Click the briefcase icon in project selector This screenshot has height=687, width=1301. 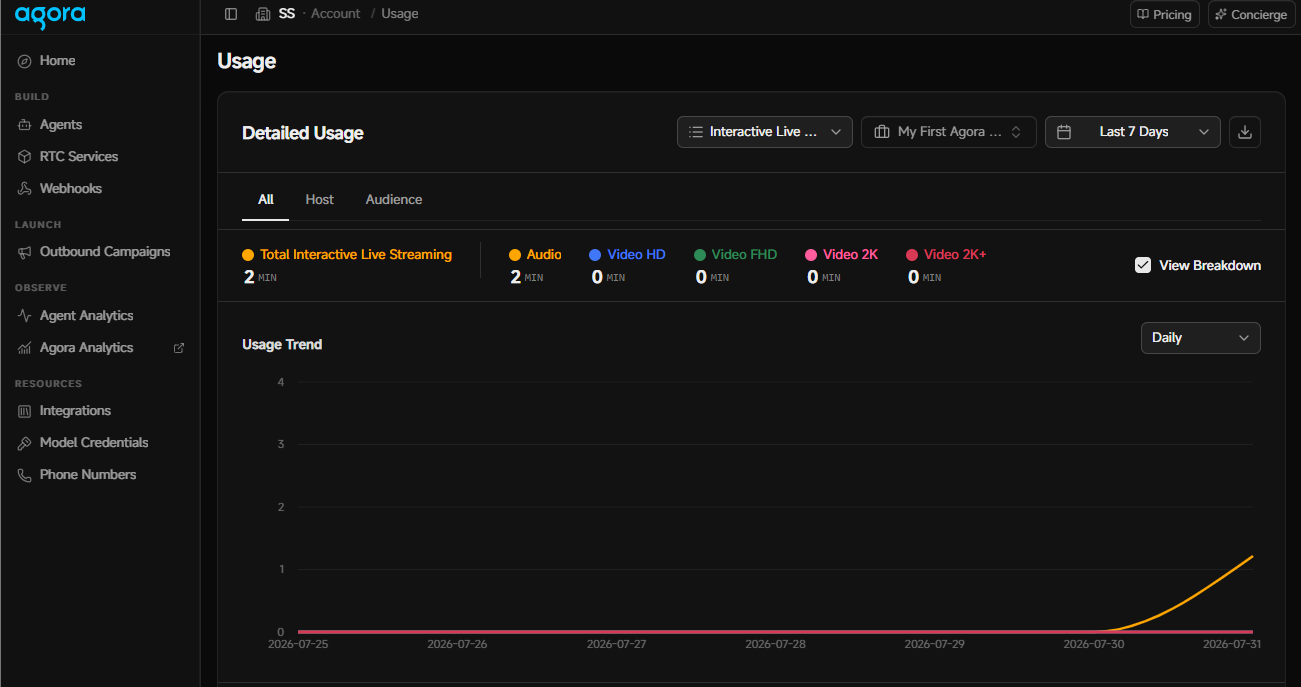881,132
